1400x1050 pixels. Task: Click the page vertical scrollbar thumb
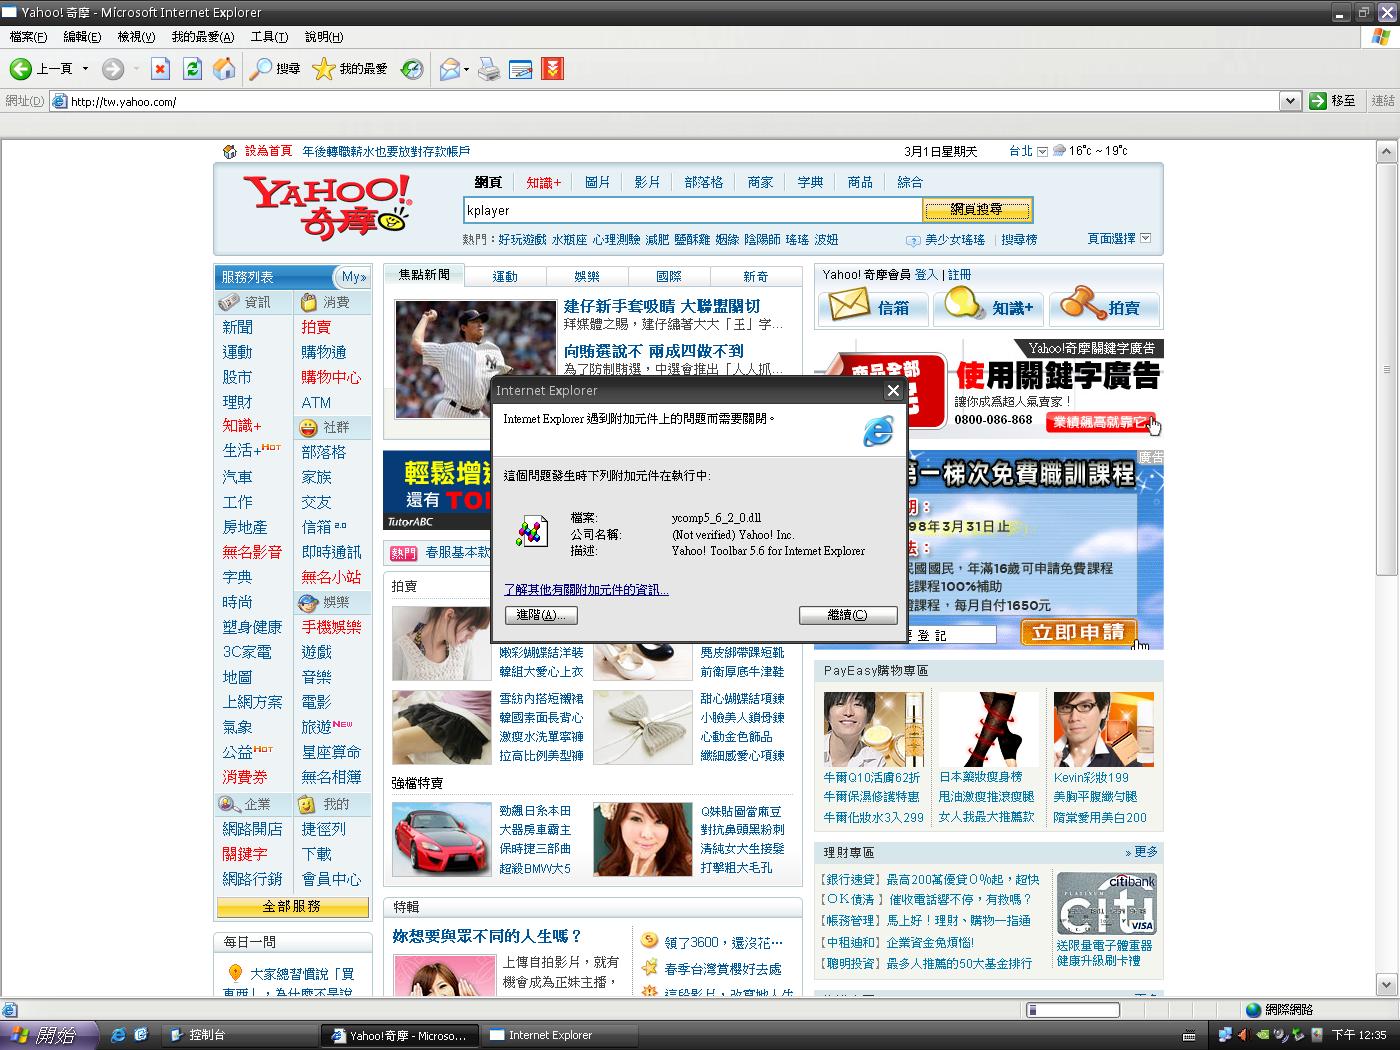[1385, 368]
